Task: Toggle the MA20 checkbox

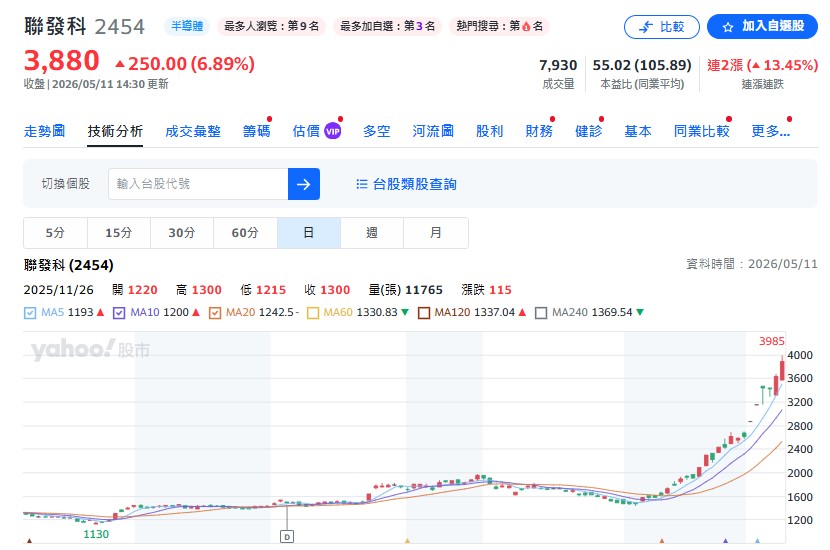Action: tap(214, 313)
